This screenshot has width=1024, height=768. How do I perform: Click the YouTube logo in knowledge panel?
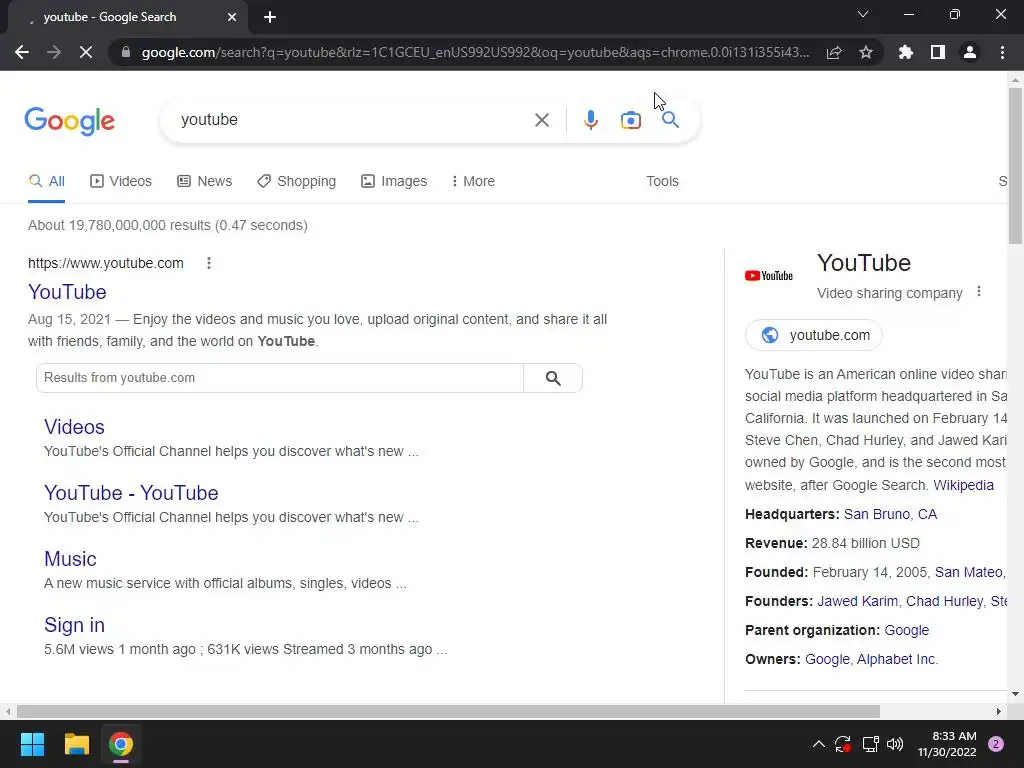[769, 276]
